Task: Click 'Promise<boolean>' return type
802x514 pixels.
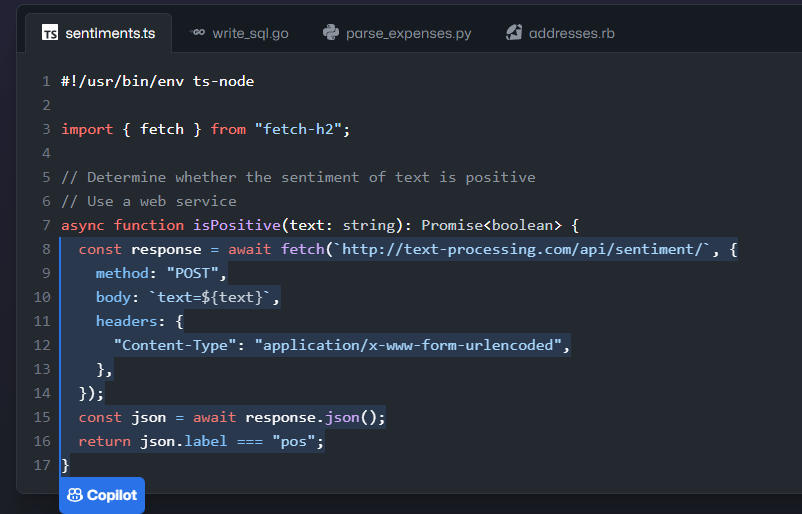Action: pos(492,226)
